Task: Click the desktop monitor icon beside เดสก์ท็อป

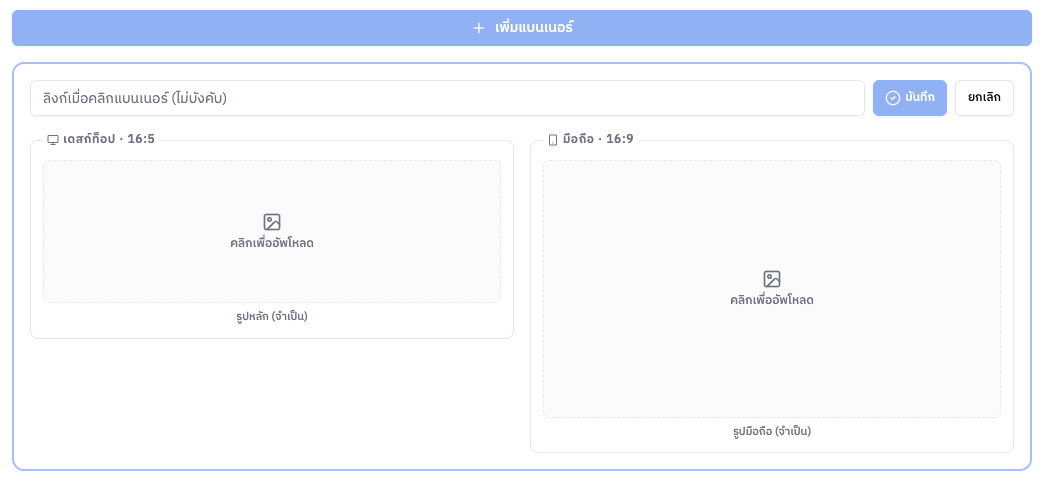Action: [x=53, y=140]
